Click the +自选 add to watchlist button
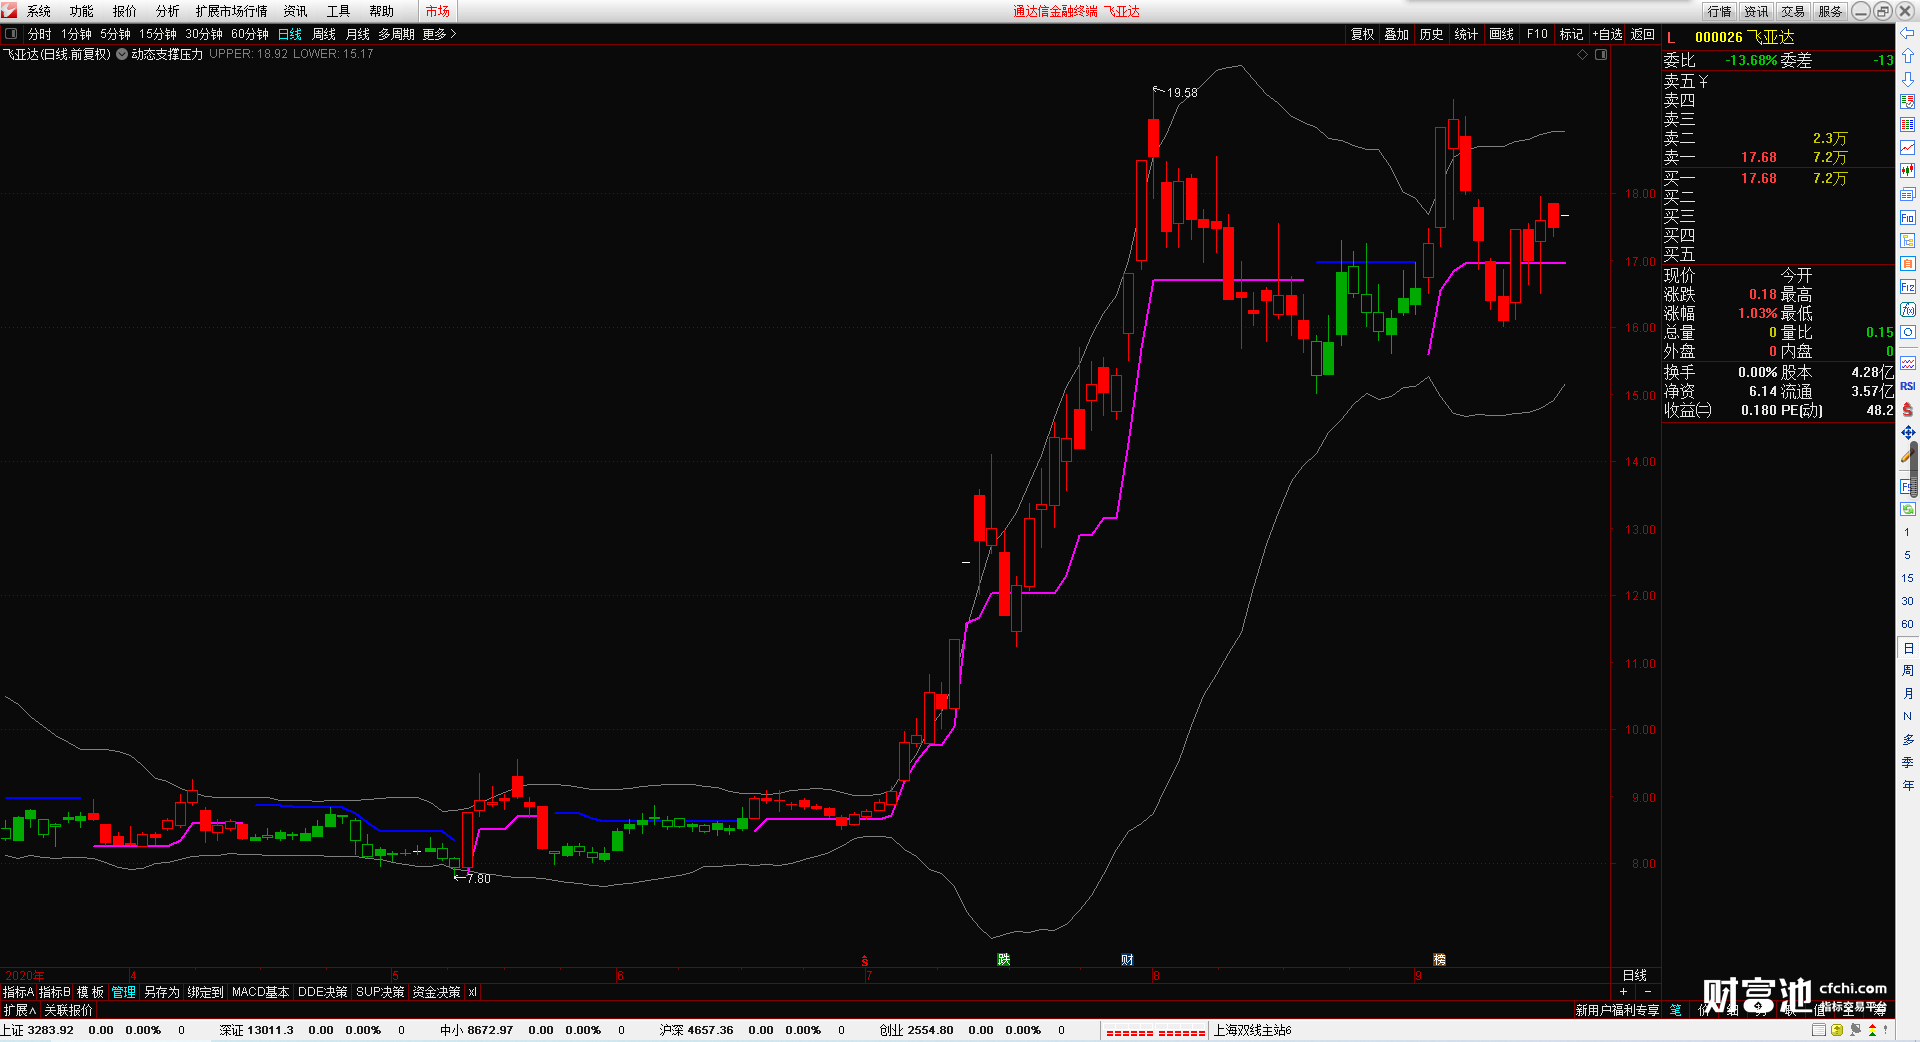The width and height of the screenshot is (1920, 1042). 1607,34
